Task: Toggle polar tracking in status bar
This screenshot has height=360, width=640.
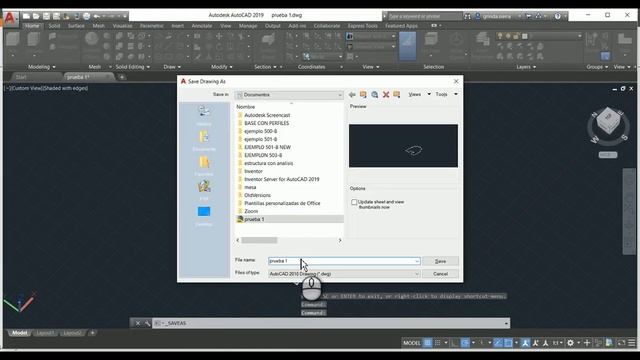Action: (x=465, y=343)
